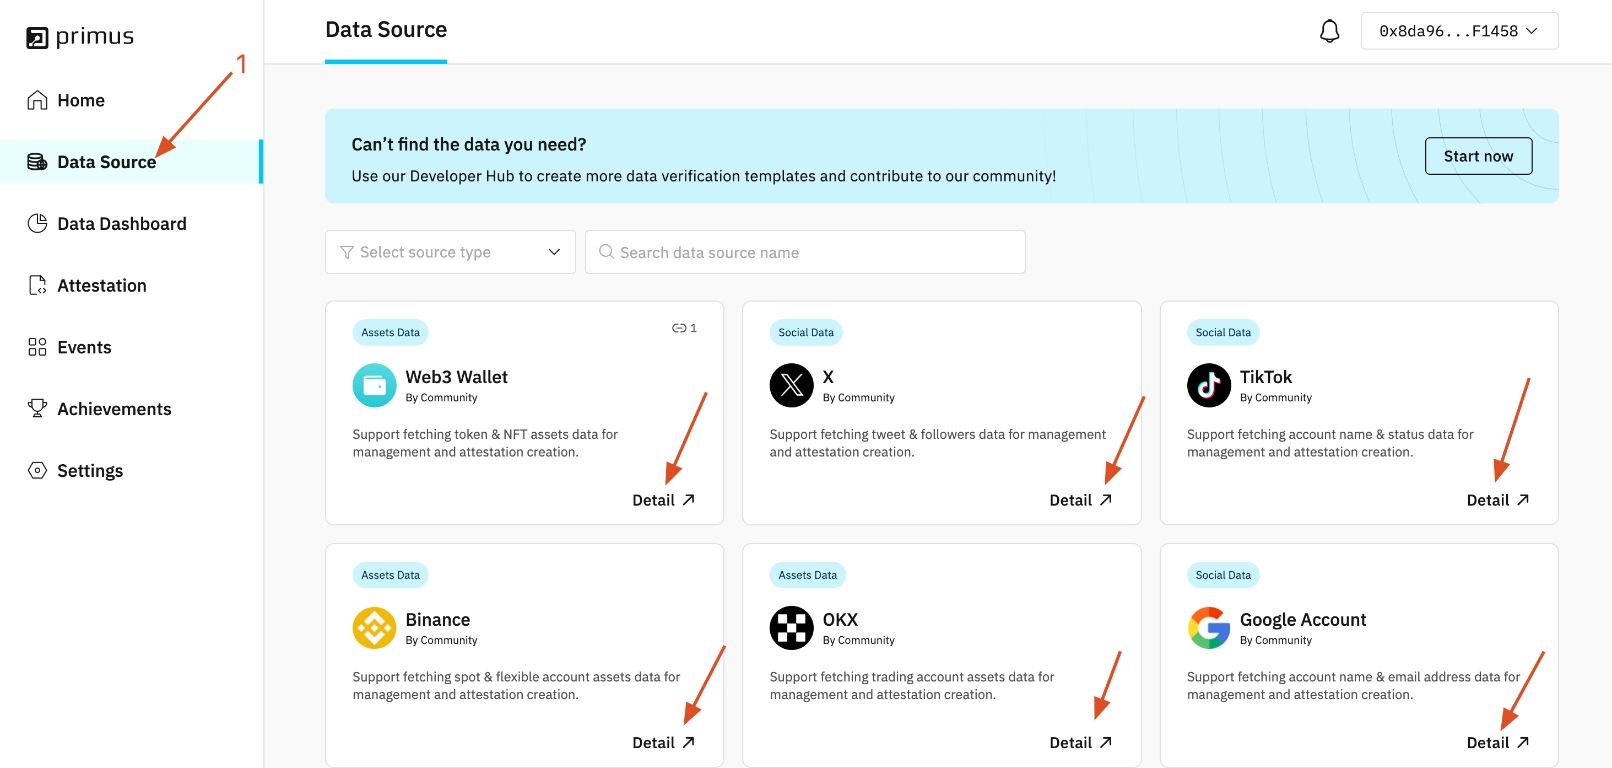Image resolution: width=1612 pixels, height=768 pixels.
Task: Click Assets Data tag on Binance card
Action: tap(391, 575)
